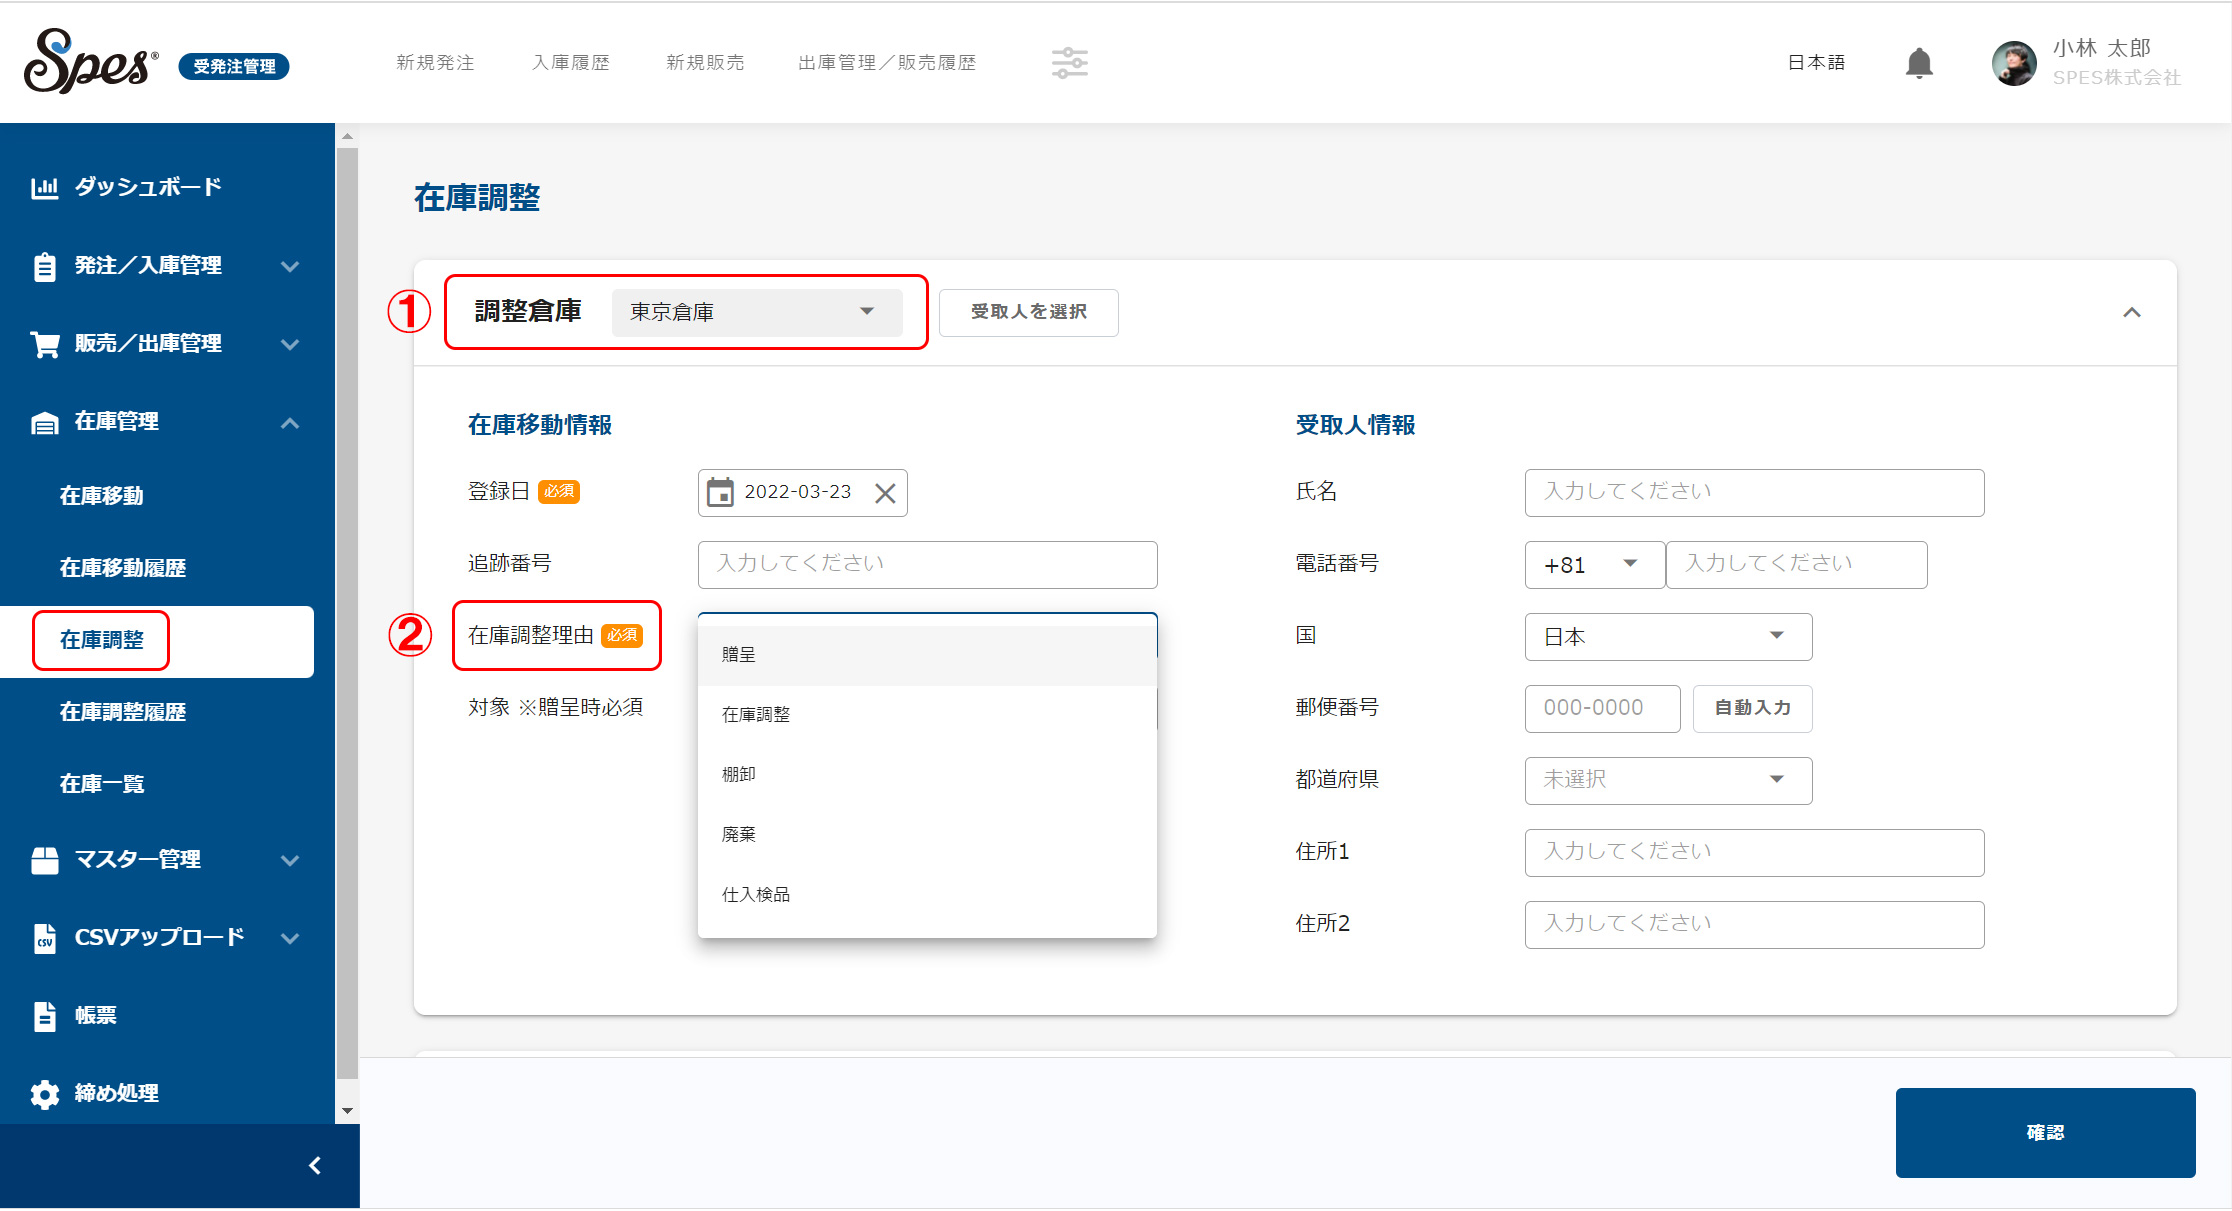The width and height of the screenshot is (2232, 1211).
Task: Click the 販売／出庫管理 cart icon
Action: coord(45,344)
